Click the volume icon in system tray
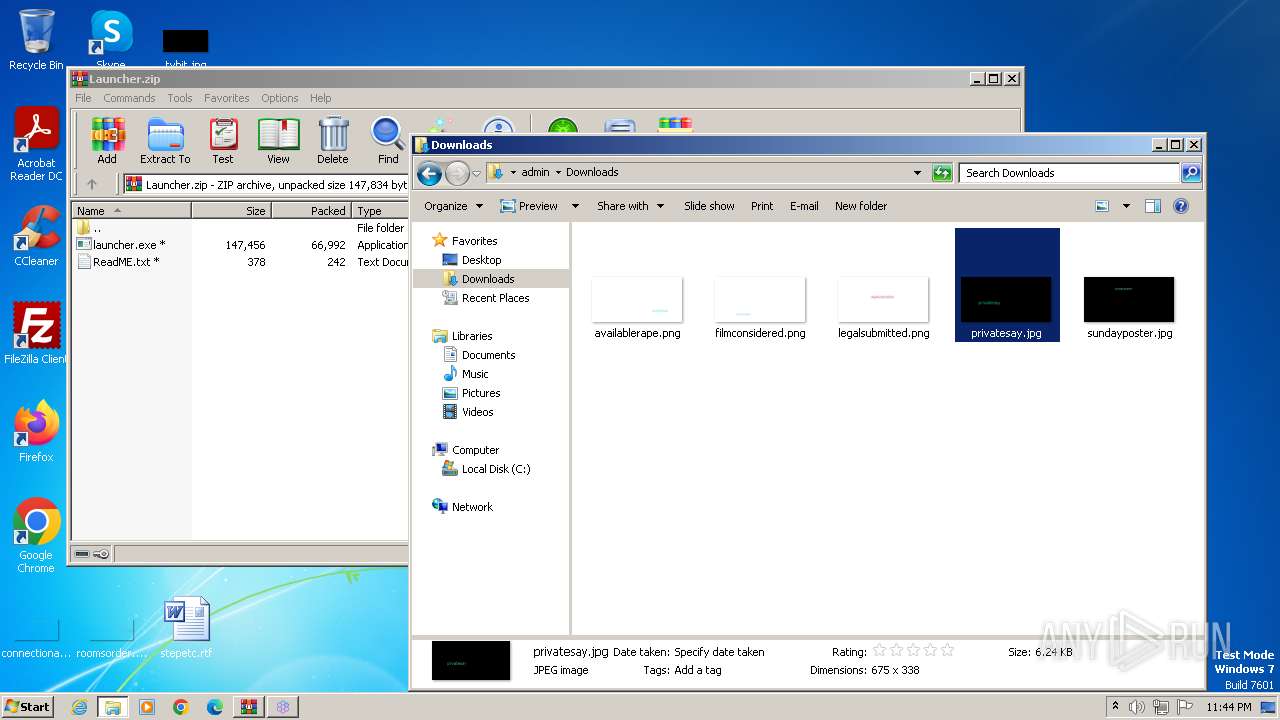This screenshot has width=1280, height=720. [1137, 707]
